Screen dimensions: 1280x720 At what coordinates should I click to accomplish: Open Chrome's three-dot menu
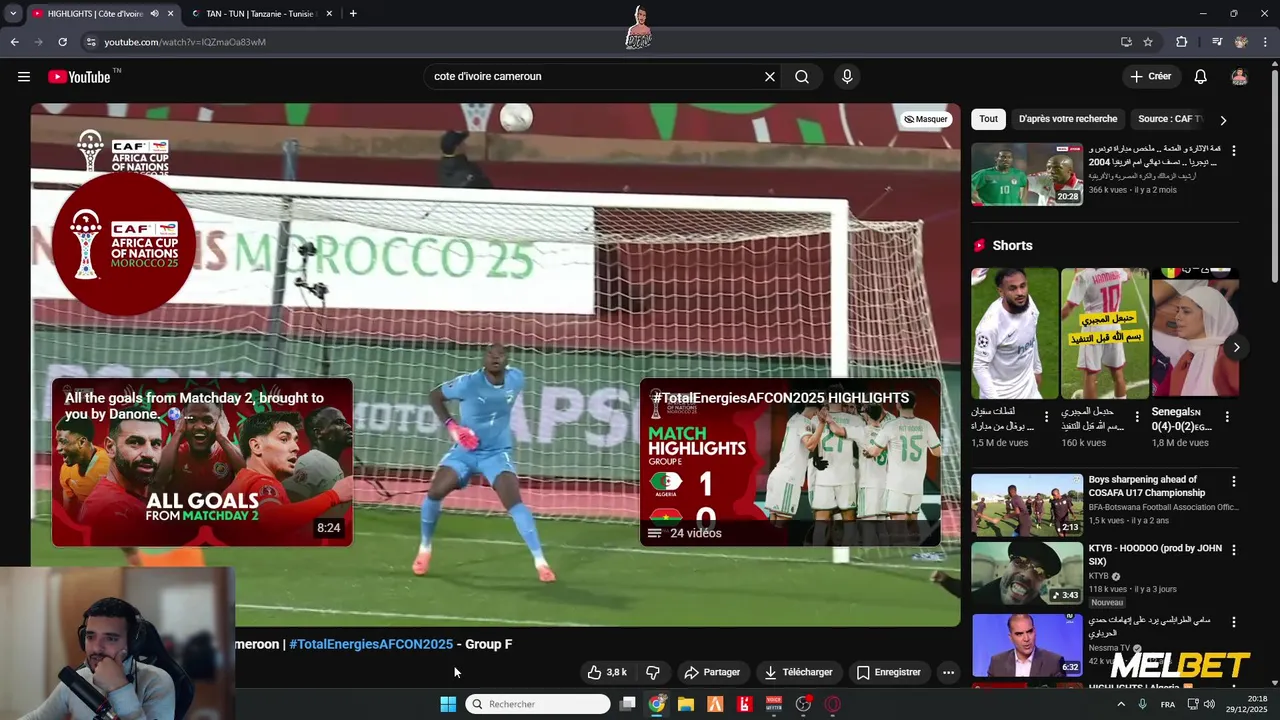pyautogui.click(x=1266, y=42)
